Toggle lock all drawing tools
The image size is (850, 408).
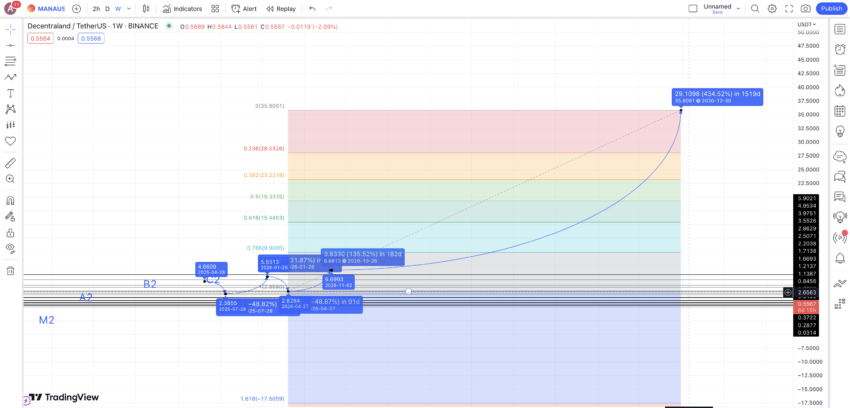10,232
